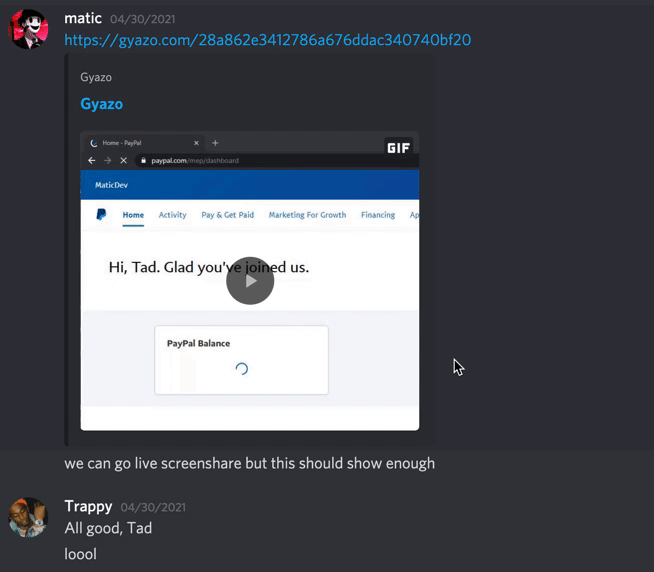
Task: Play the Gyazo GIF preview
Action: point(250,281)
